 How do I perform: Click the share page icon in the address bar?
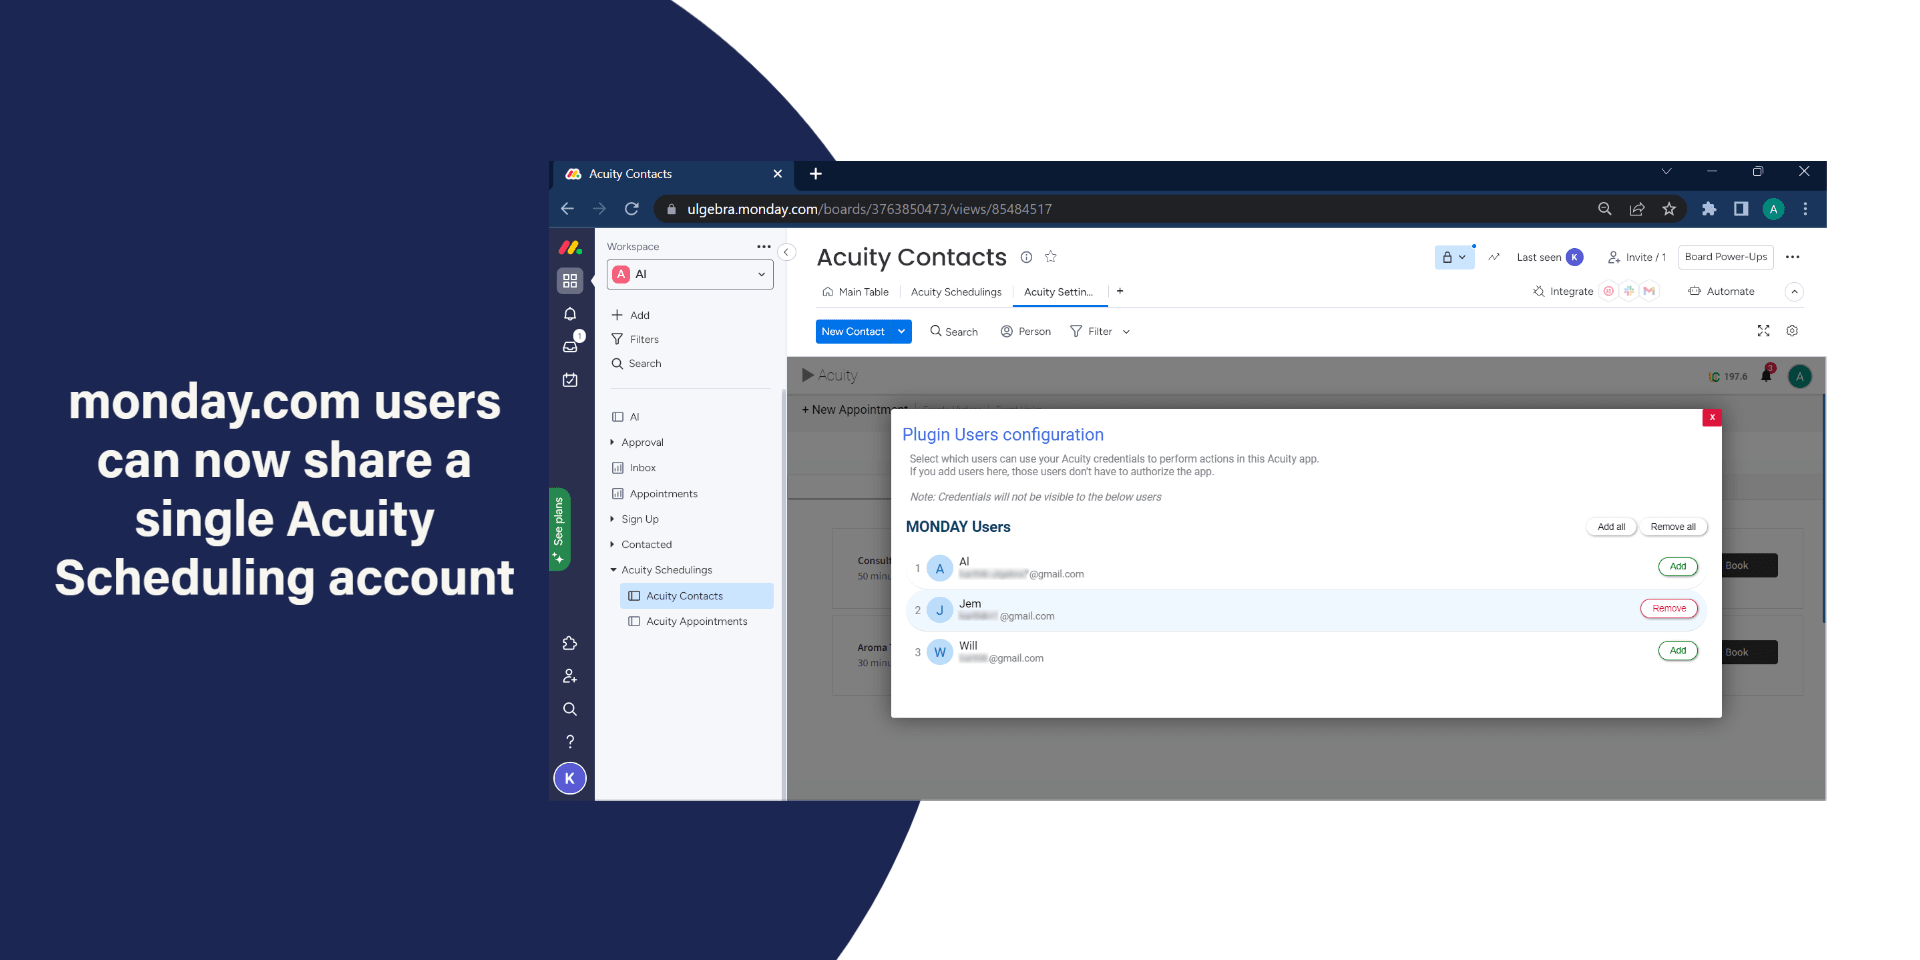click(1637, 209)
